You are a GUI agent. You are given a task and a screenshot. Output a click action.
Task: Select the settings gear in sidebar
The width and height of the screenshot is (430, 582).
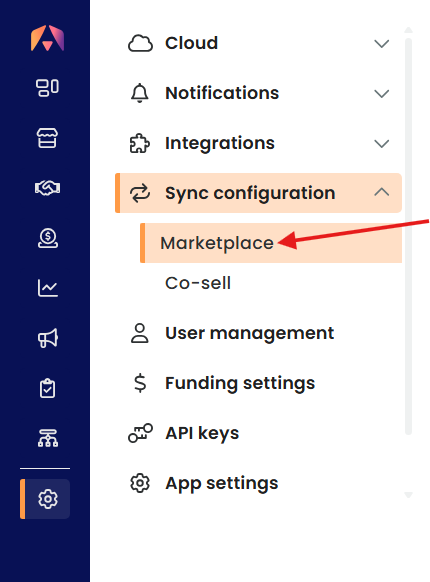[48, 499]
